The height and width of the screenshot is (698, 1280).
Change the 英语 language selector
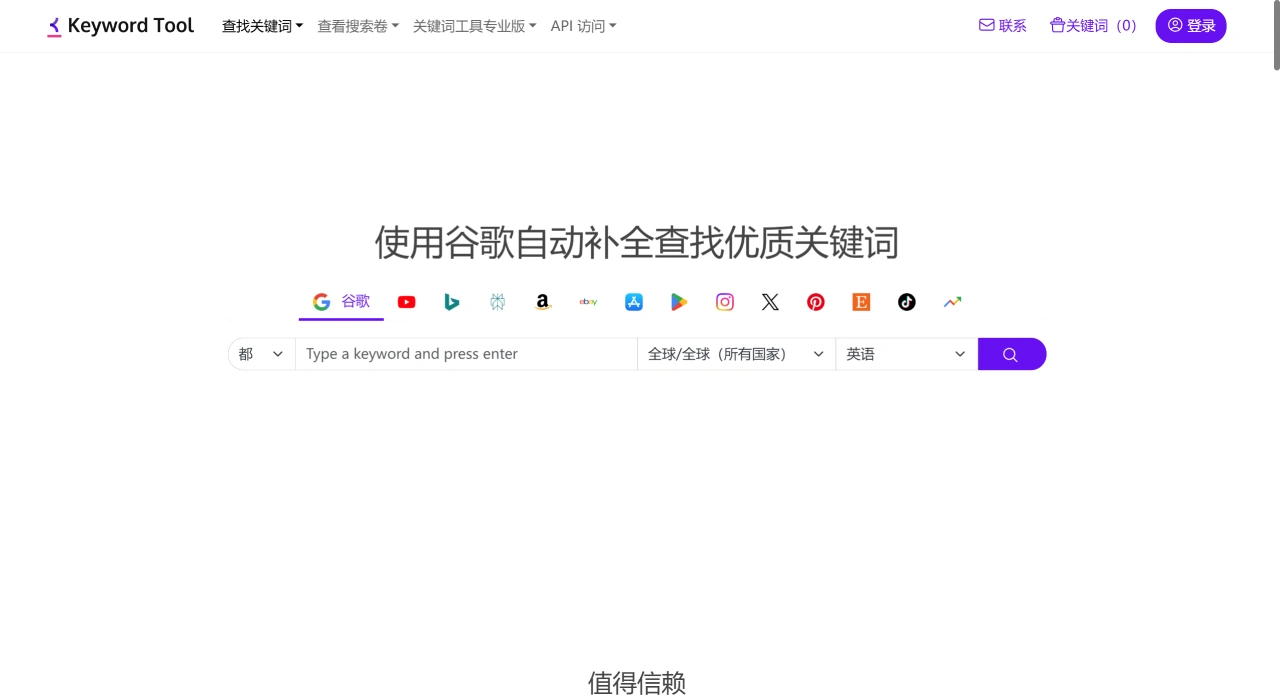(x=903, y=353)
